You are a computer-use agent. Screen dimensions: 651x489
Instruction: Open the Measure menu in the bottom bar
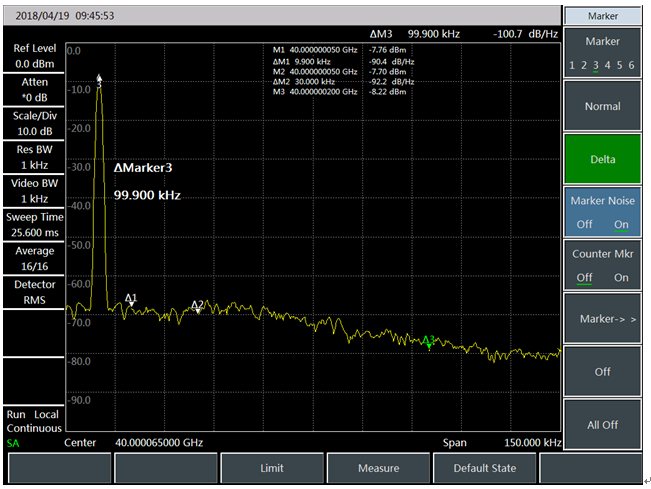[378, 468]
